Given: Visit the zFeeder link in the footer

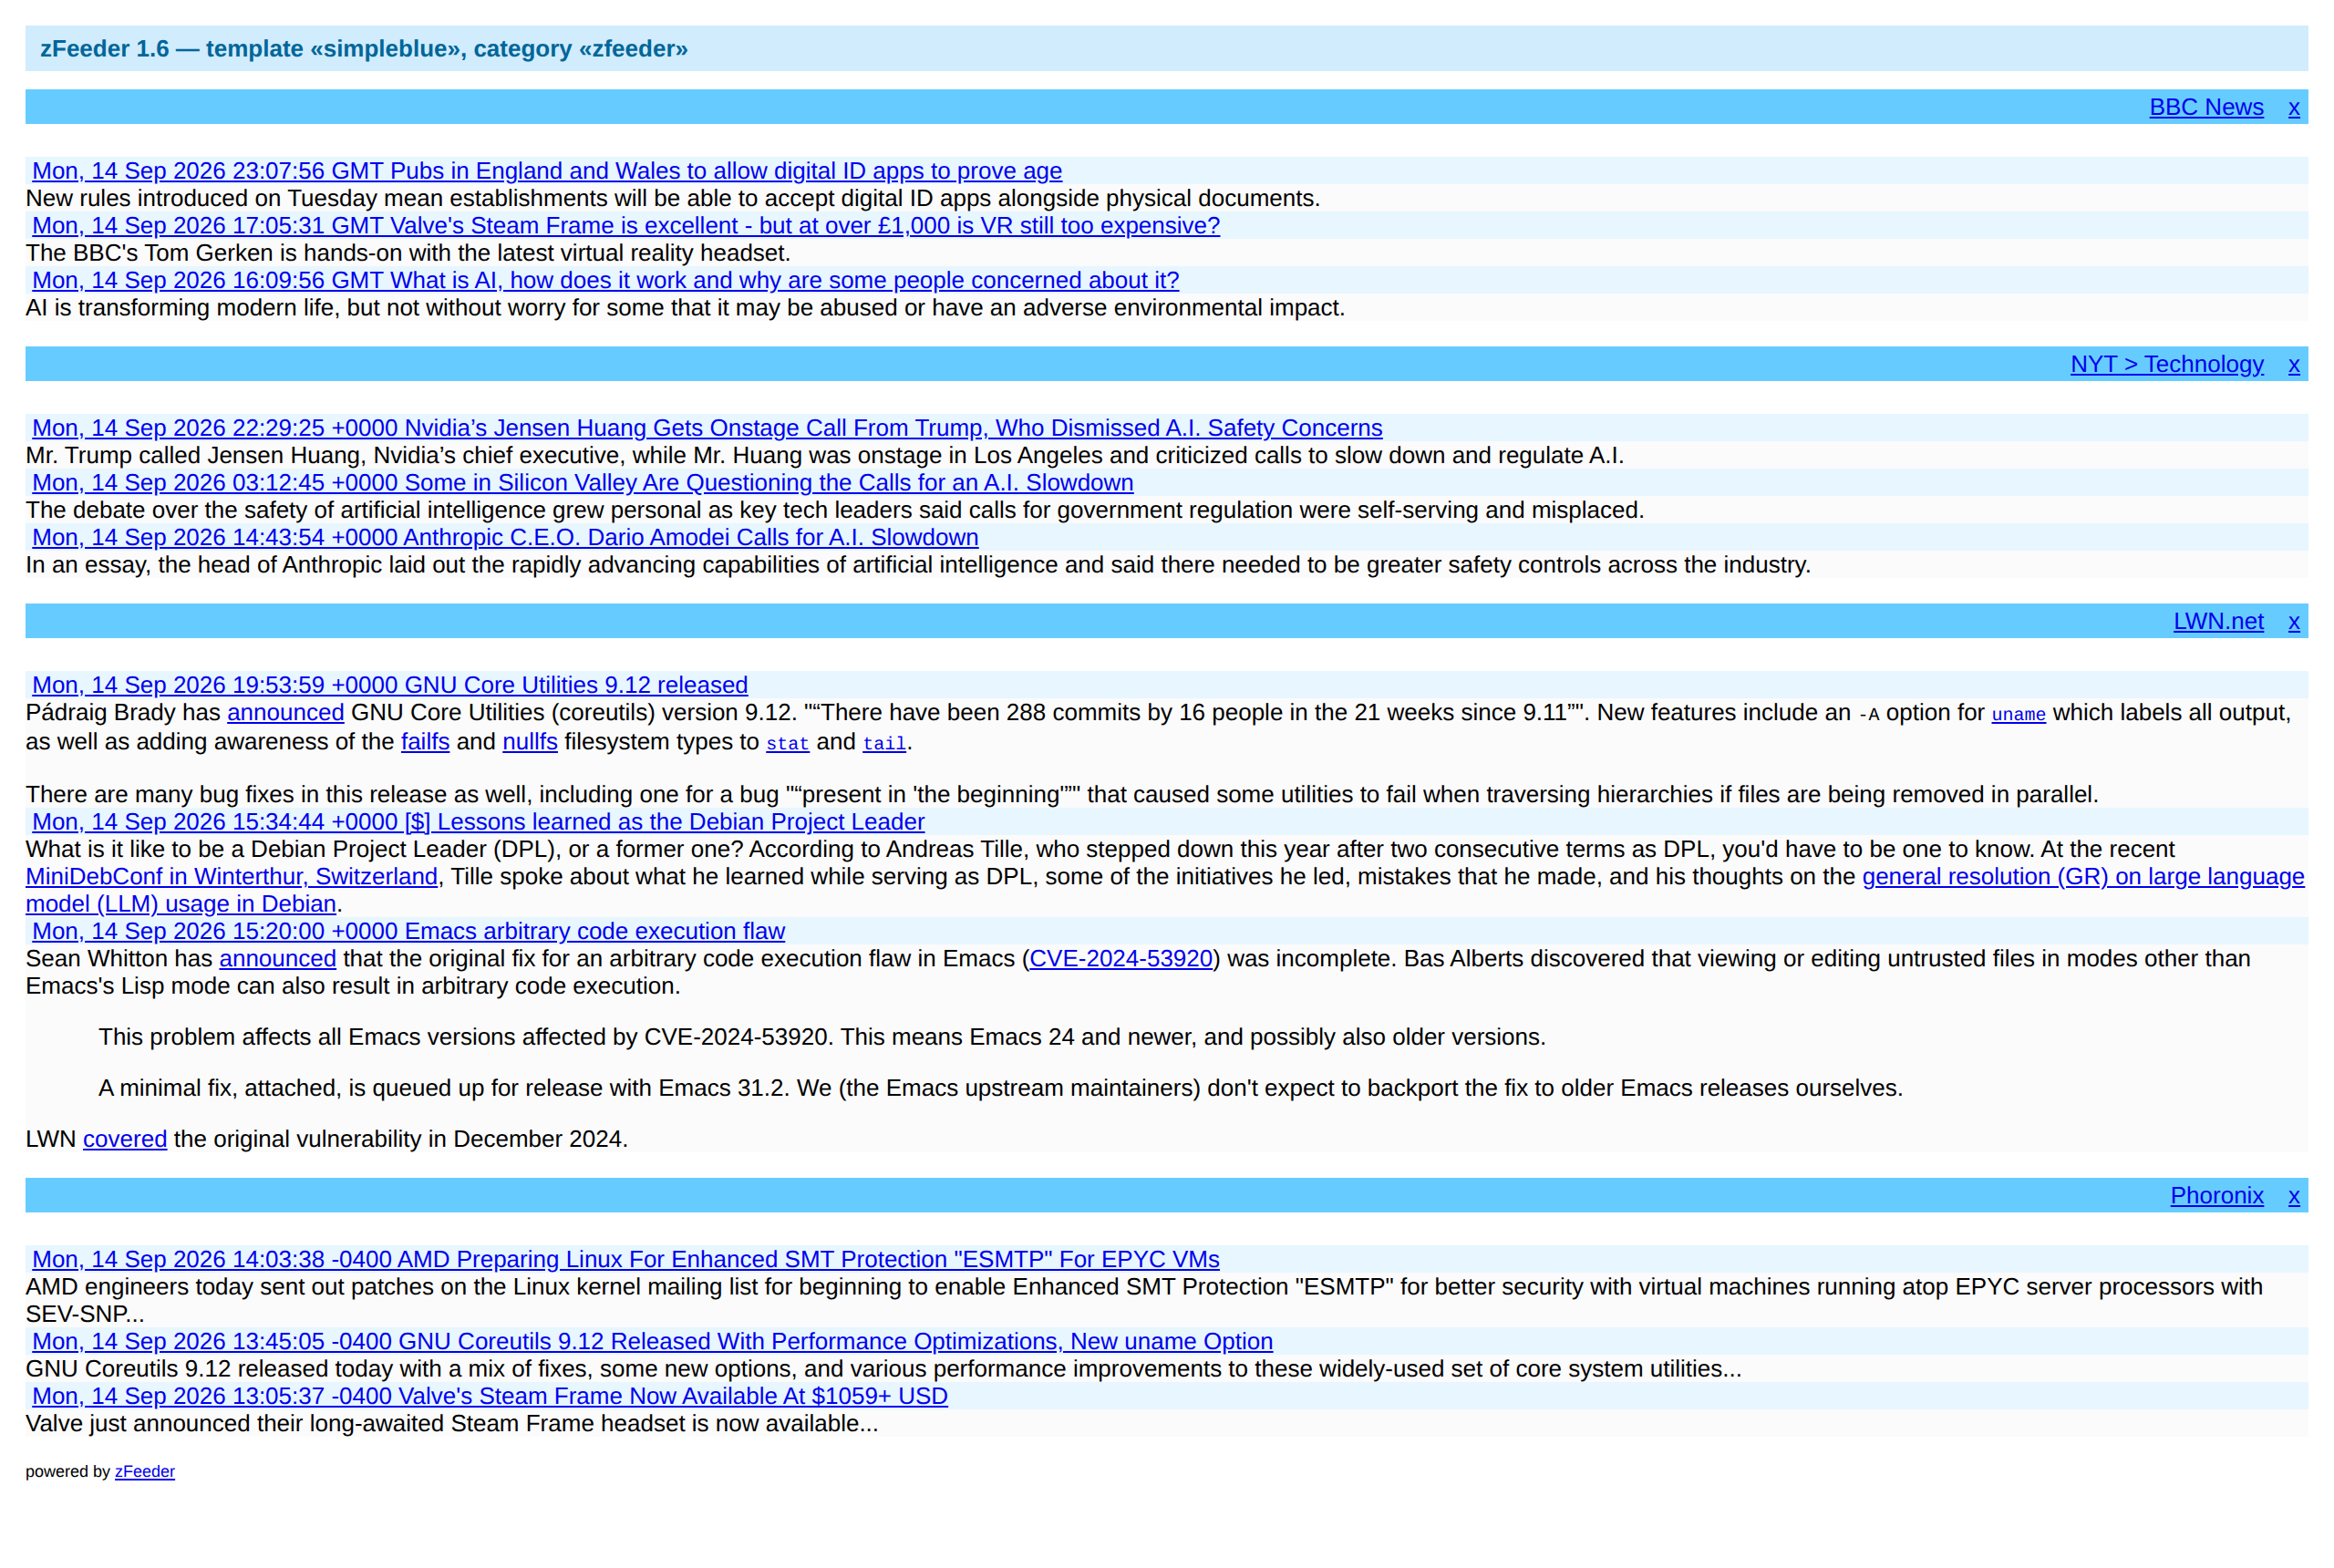Looking at the screenshot, I should [145, 1472].
